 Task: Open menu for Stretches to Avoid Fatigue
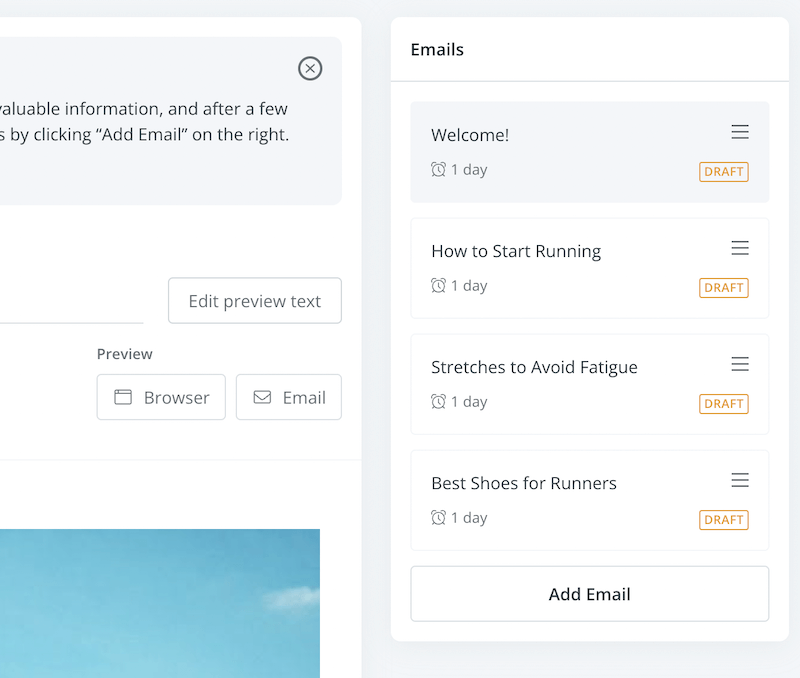(740, 364)
